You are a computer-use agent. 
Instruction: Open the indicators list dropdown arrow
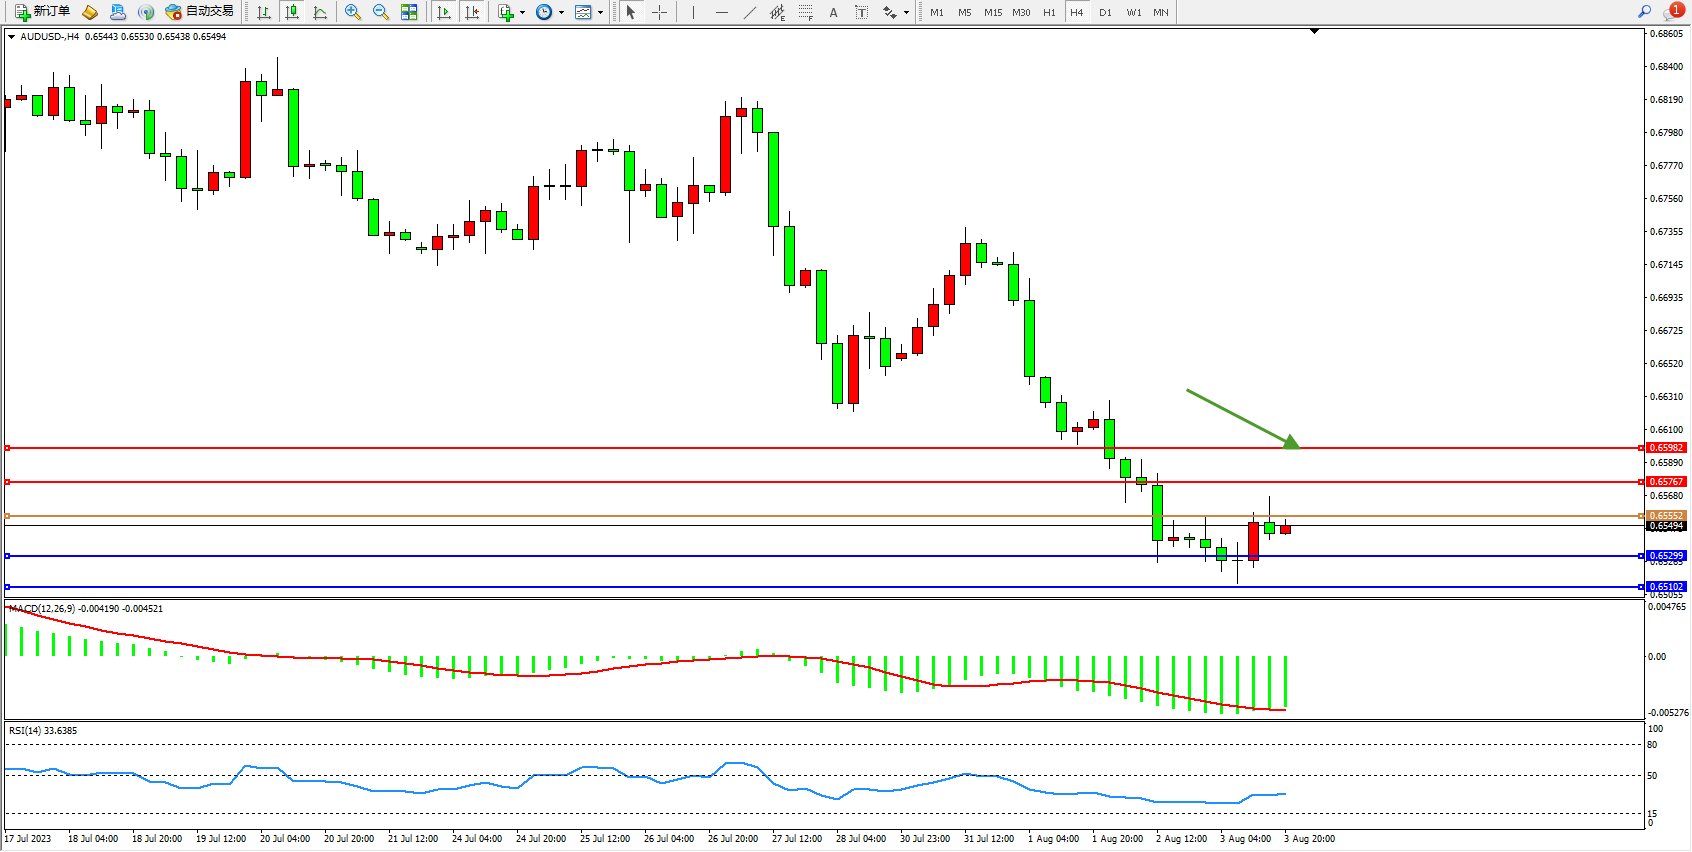(x=522, y=13)
